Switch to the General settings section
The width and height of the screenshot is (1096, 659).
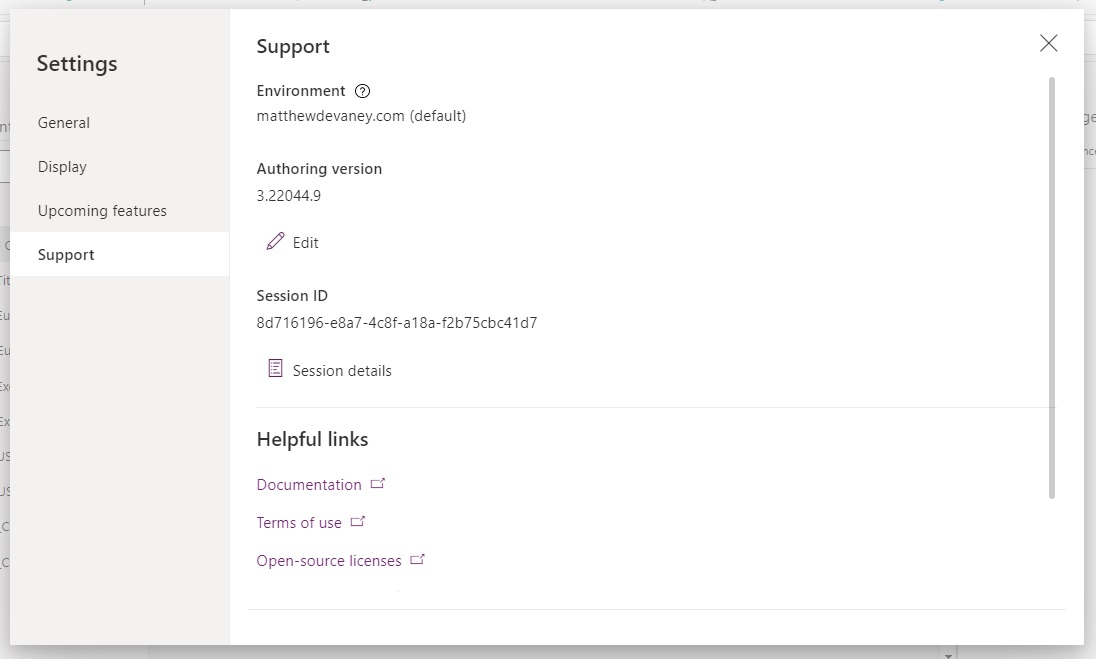(64, 122)
